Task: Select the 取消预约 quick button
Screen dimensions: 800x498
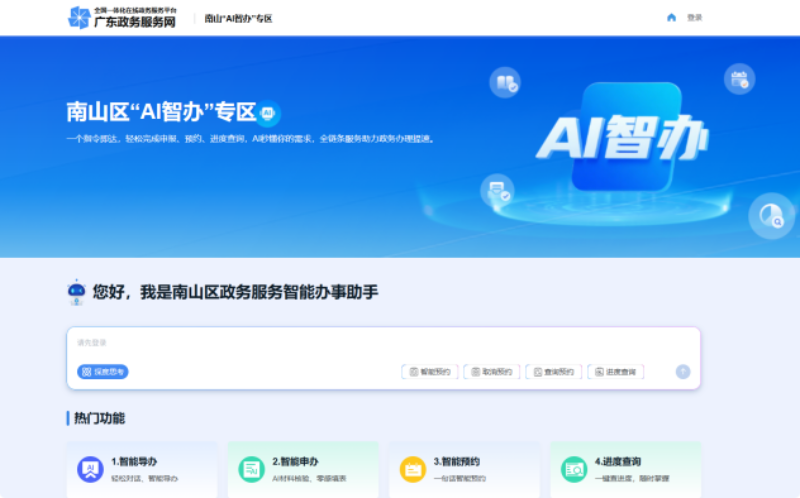Action: 492,372
